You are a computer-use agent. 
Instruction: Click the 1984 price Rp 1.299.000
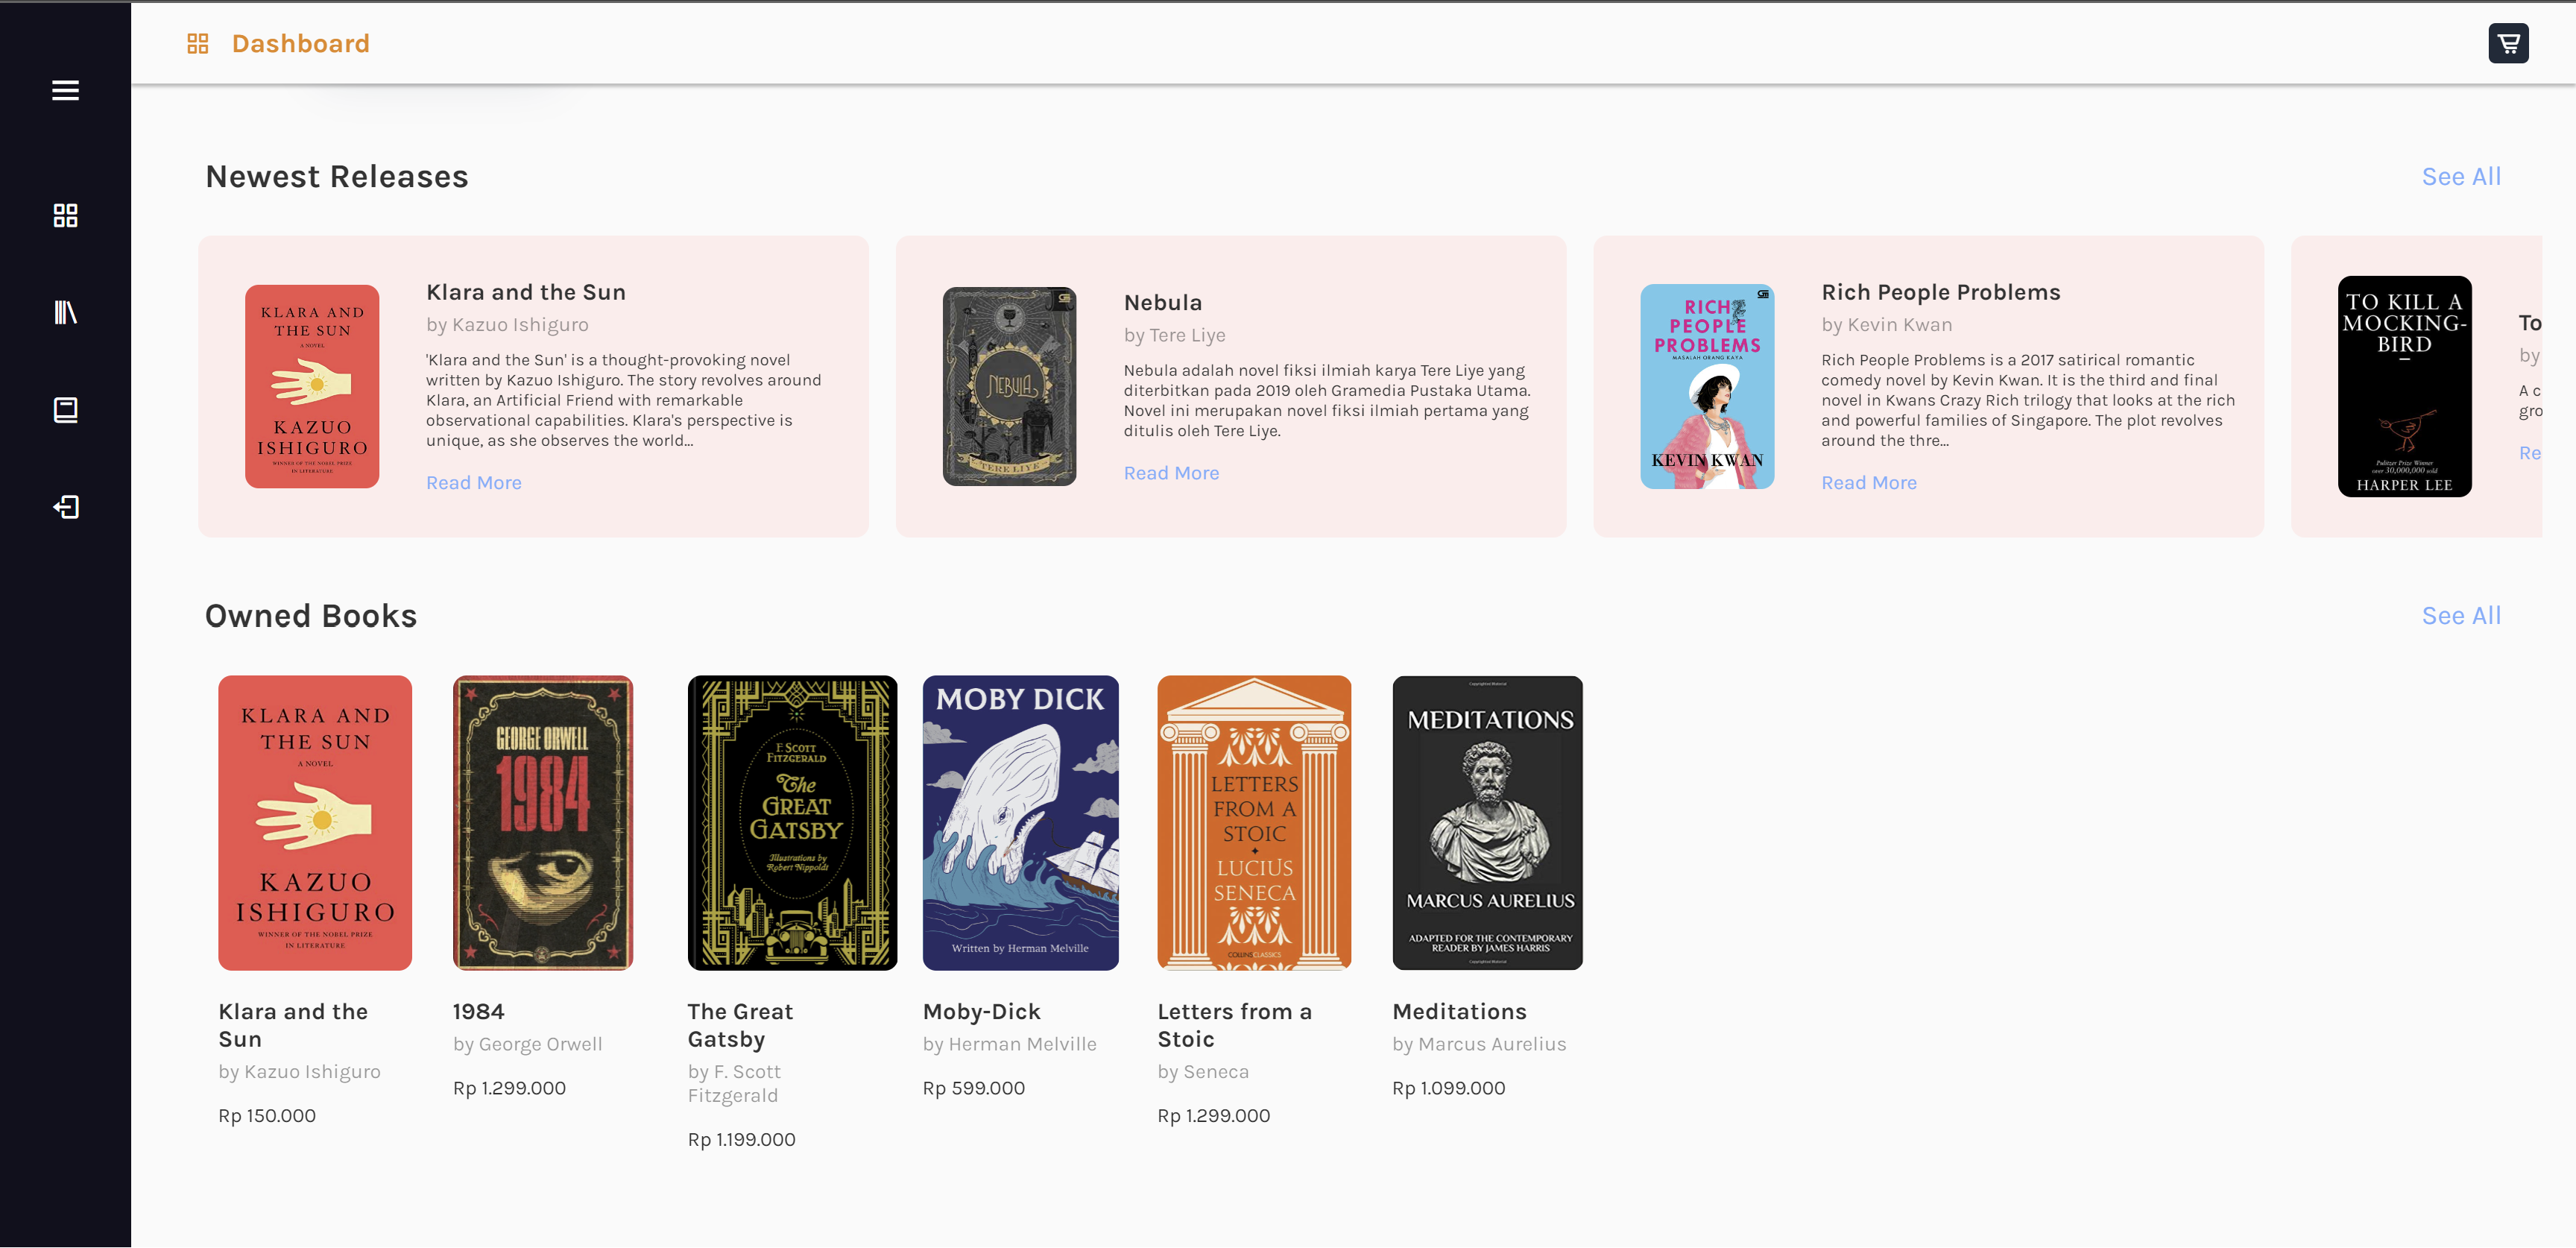pyautogui.click(x=509, y=1088)
